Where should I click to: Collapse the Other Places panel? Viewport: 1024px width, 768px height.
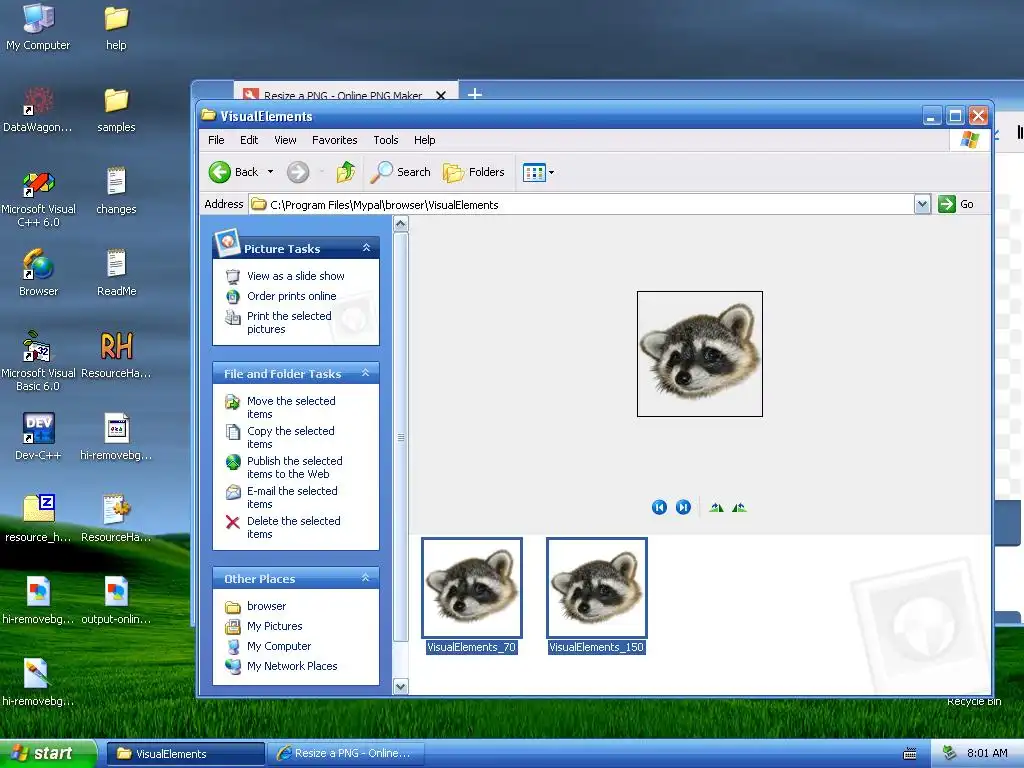(x=366, y=578)
